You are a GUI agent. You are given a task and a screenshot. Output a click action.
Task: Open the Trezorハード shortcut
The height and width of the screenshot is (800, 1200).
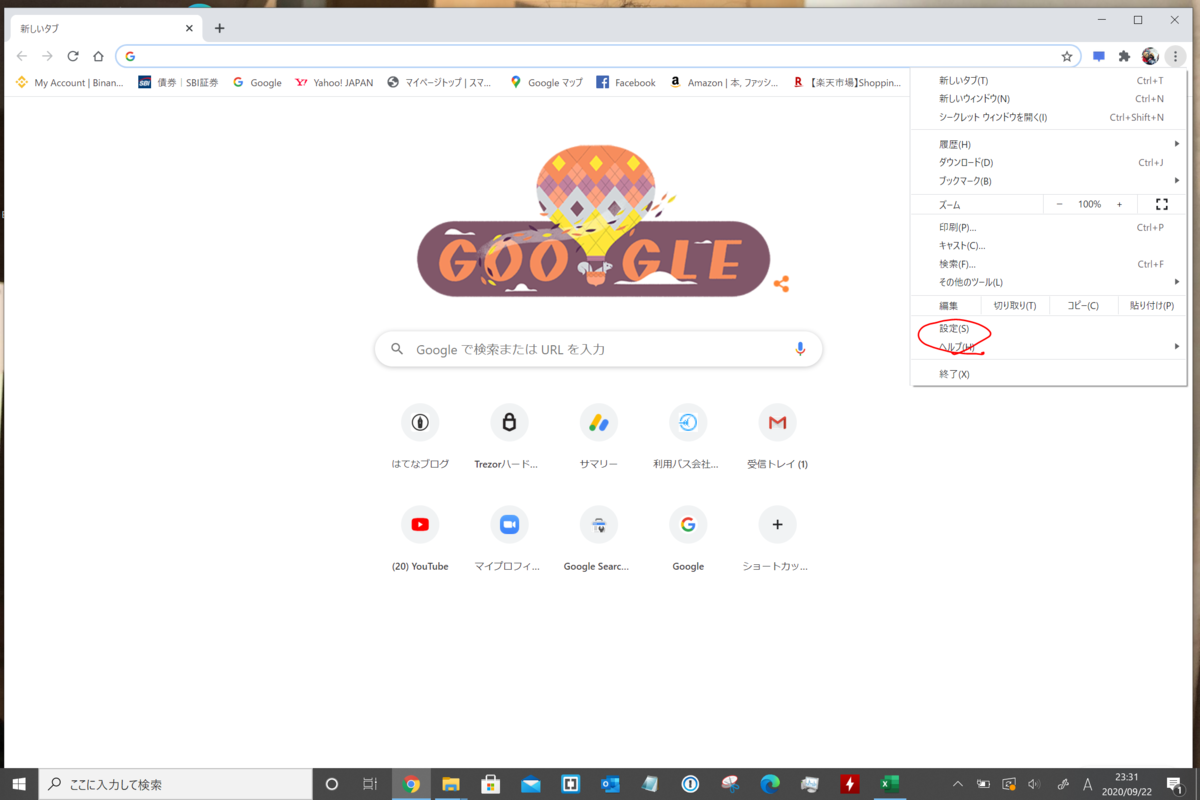509,436
